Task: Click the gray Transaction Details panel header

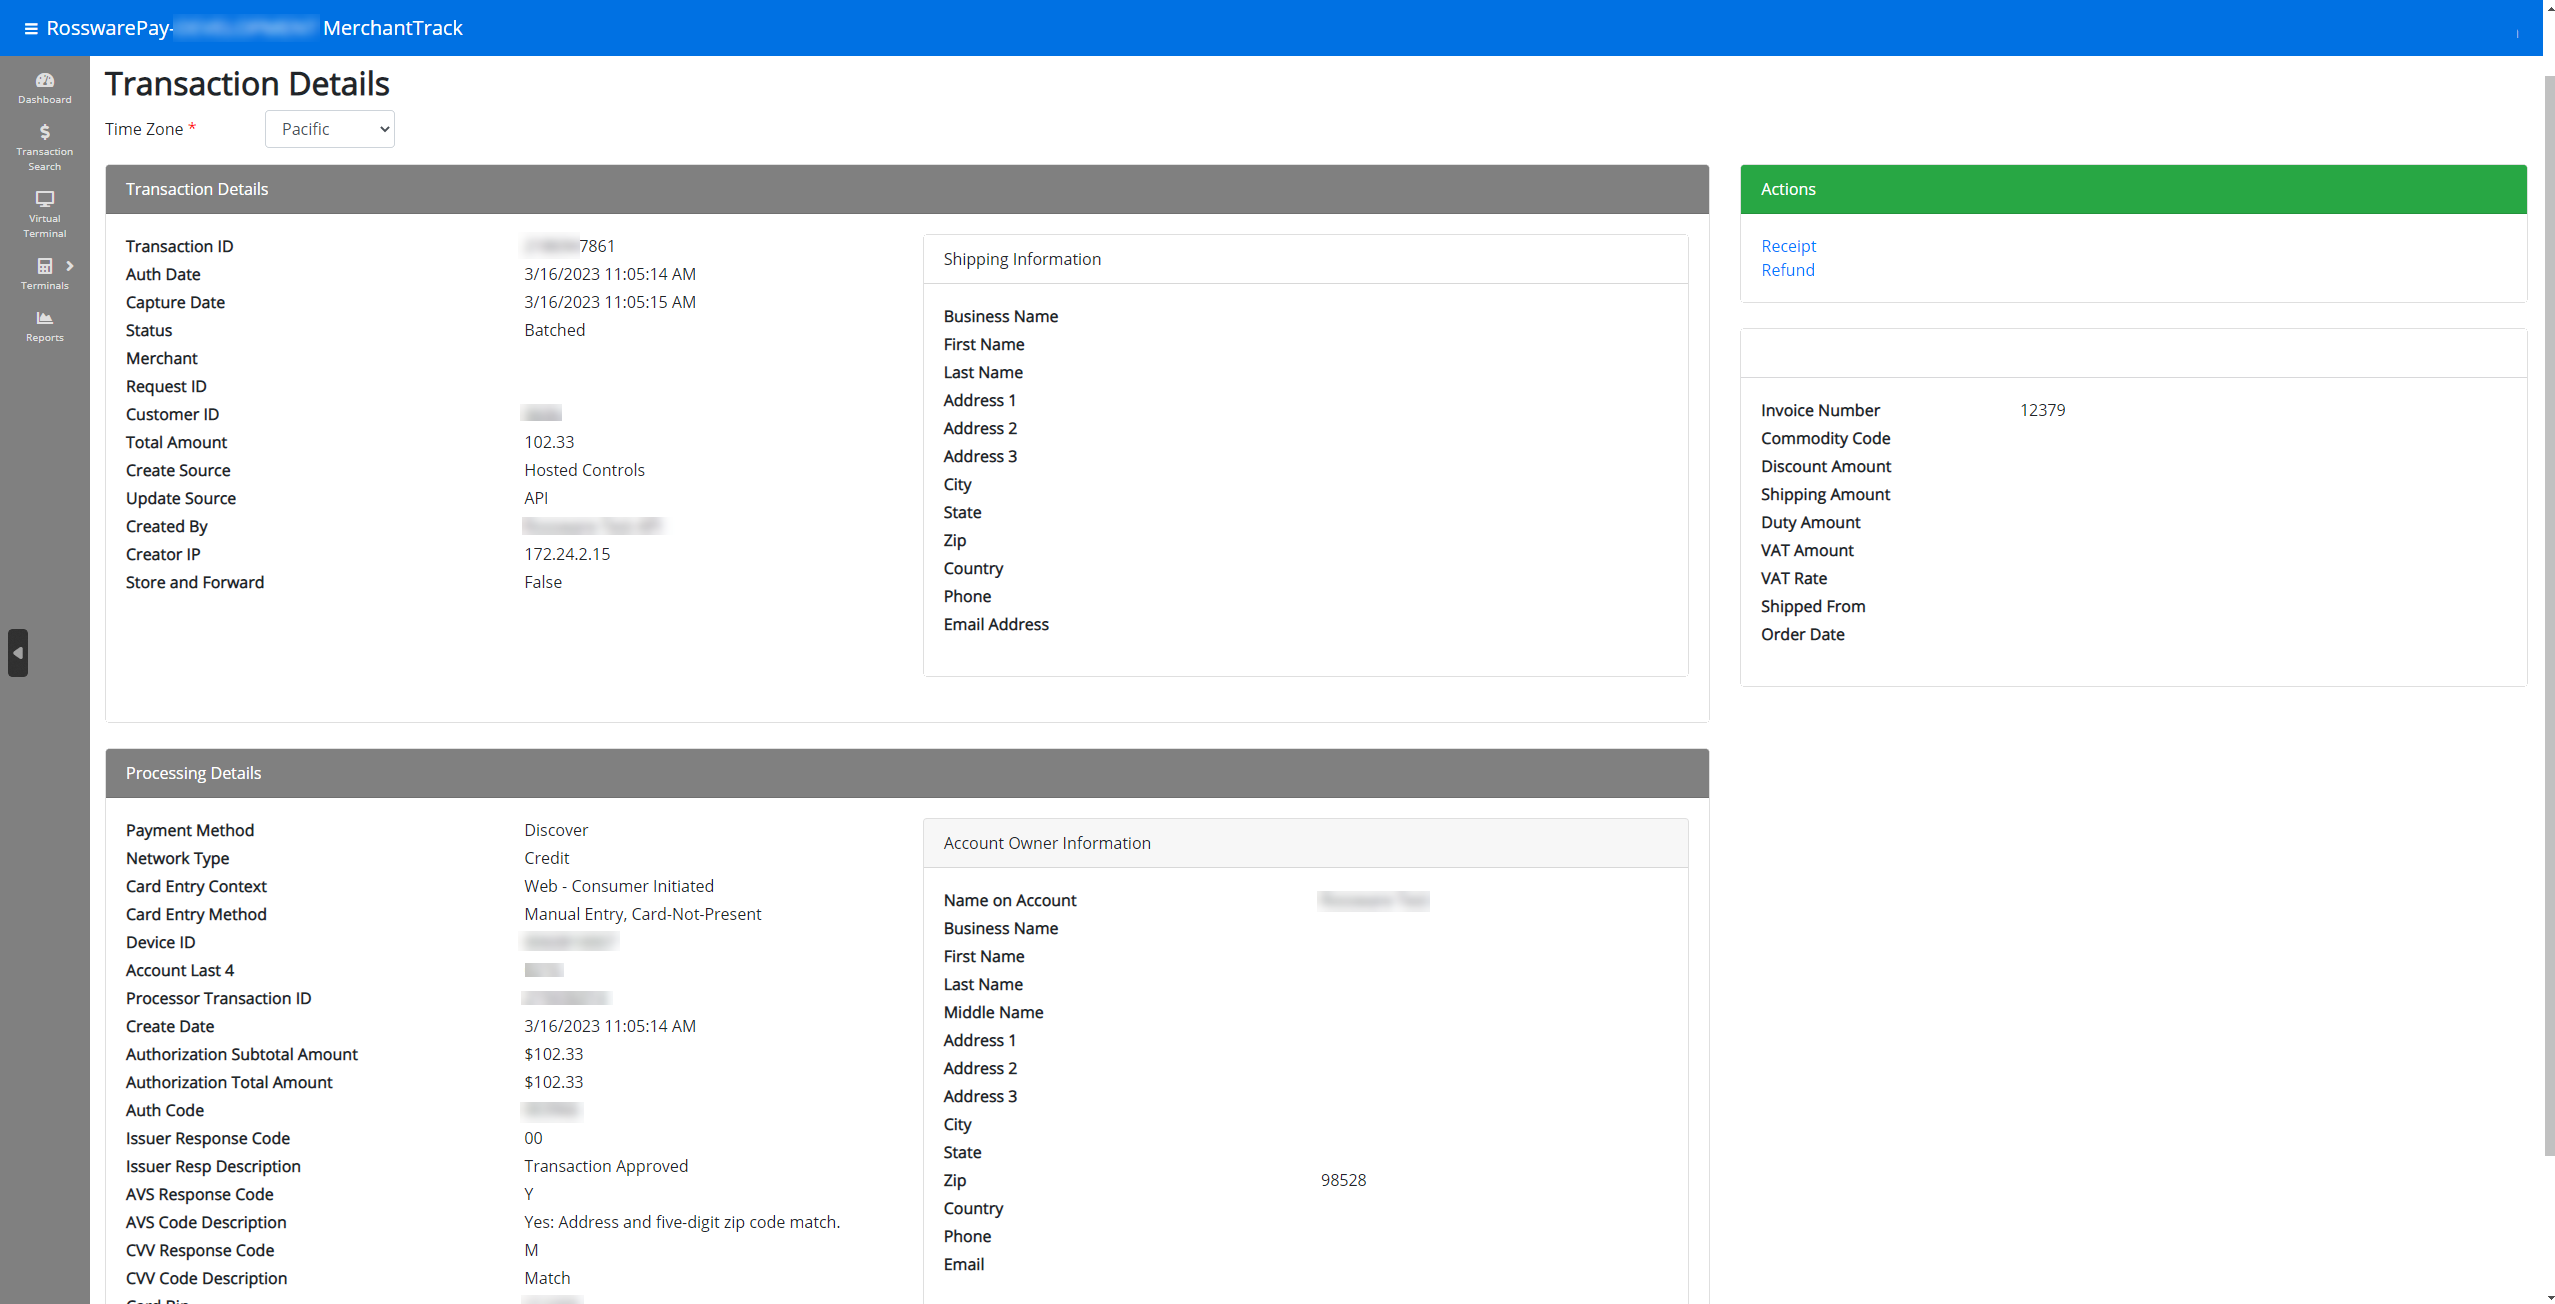Action: [906, 189]
